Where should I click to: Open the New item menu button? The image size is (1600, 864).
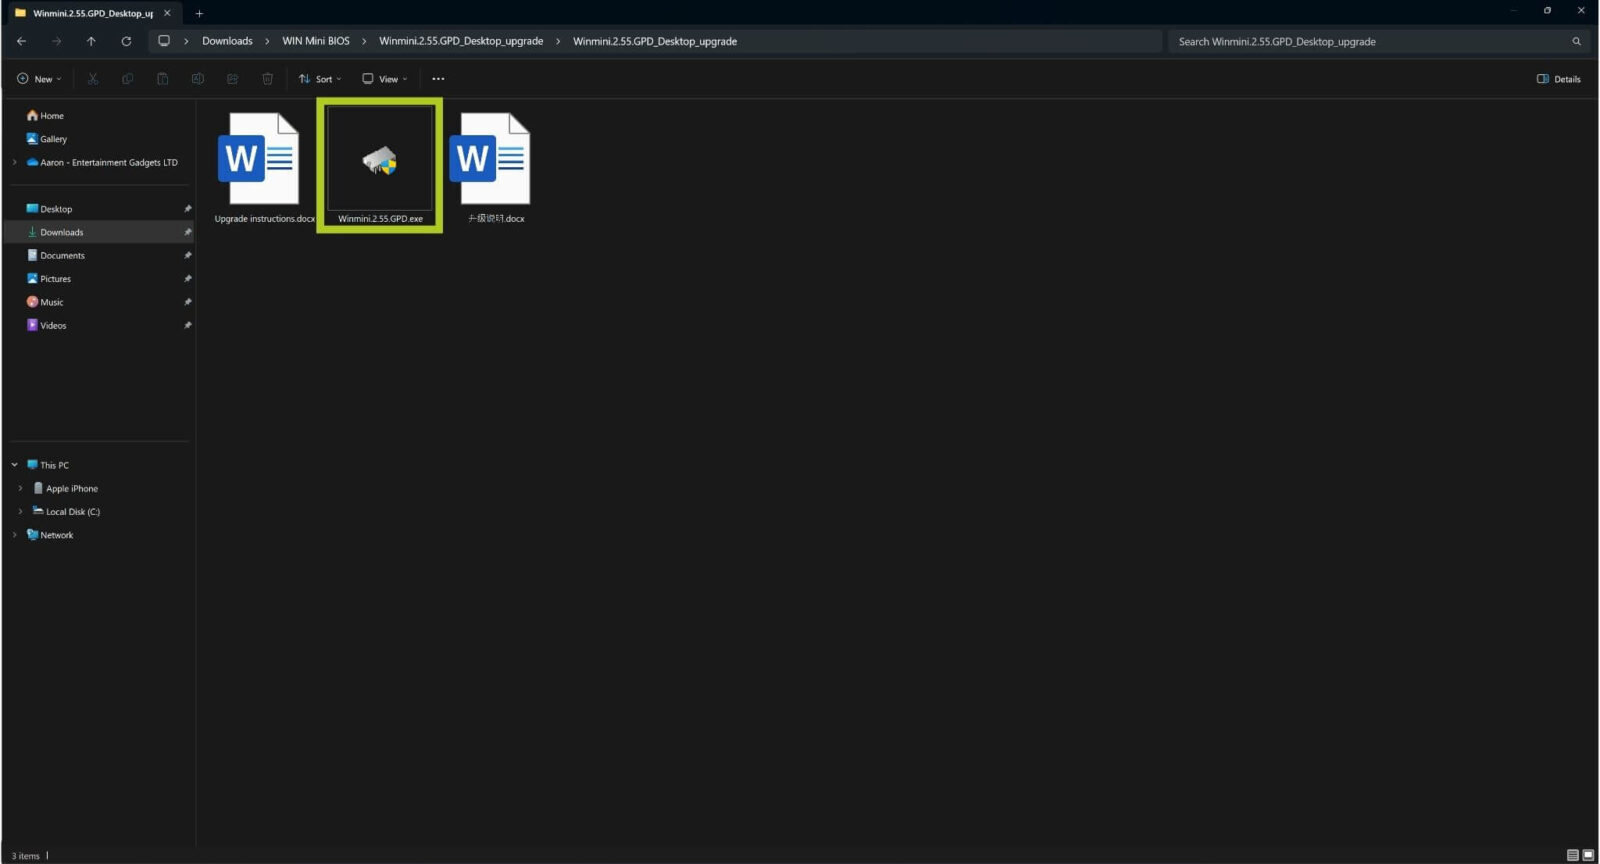(39, 79)
